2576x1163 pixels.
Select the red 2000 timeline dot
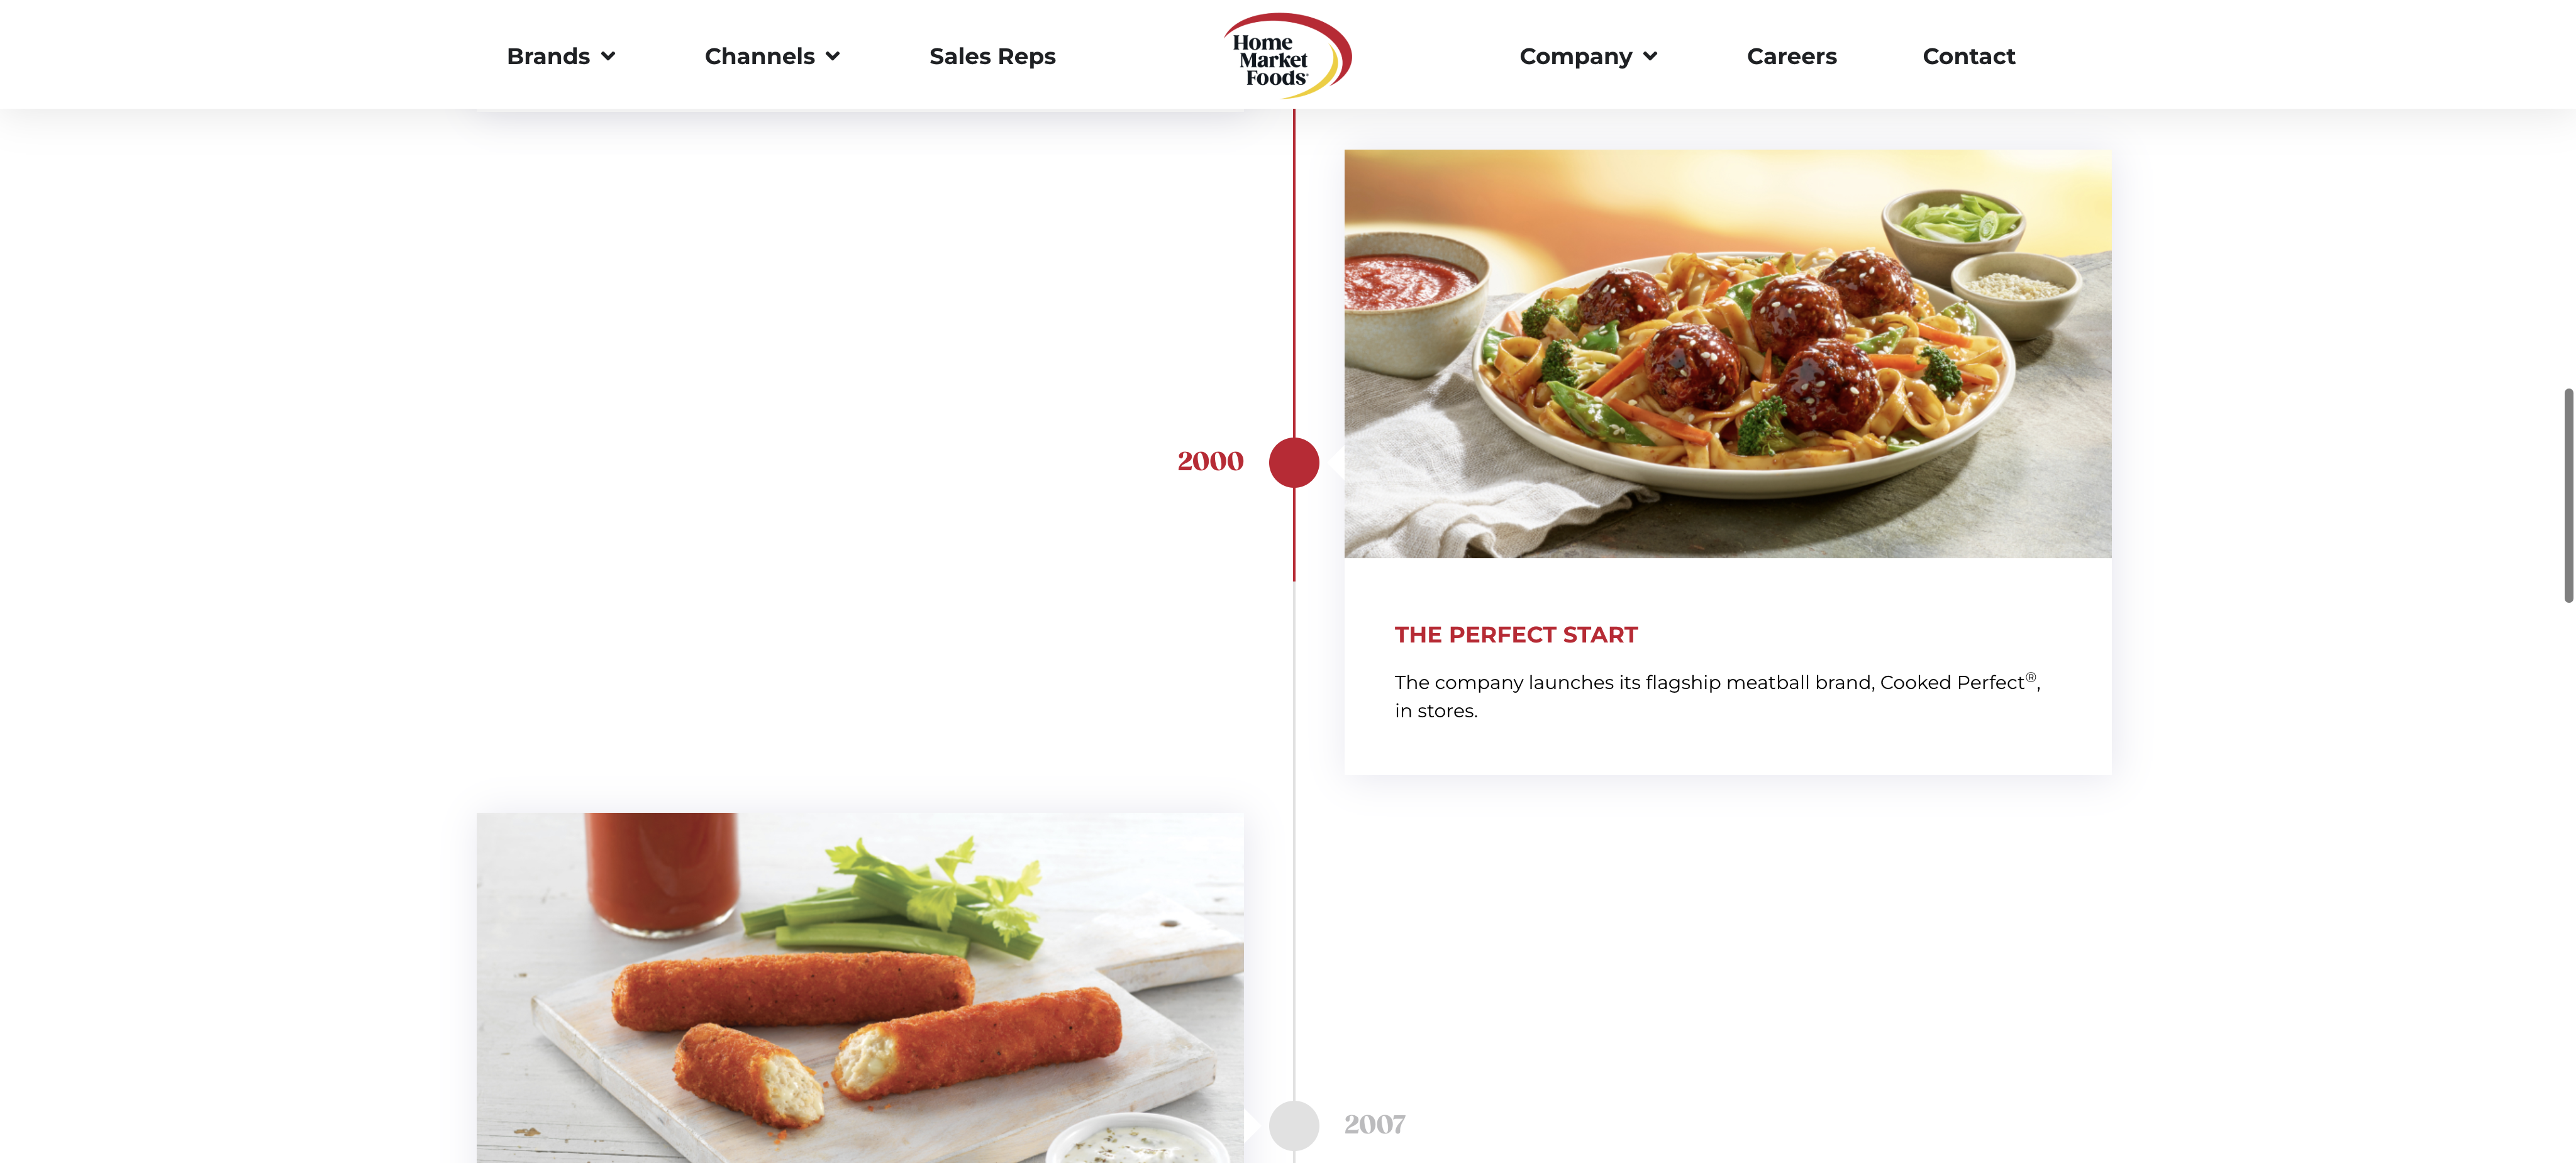point(1294,462)
